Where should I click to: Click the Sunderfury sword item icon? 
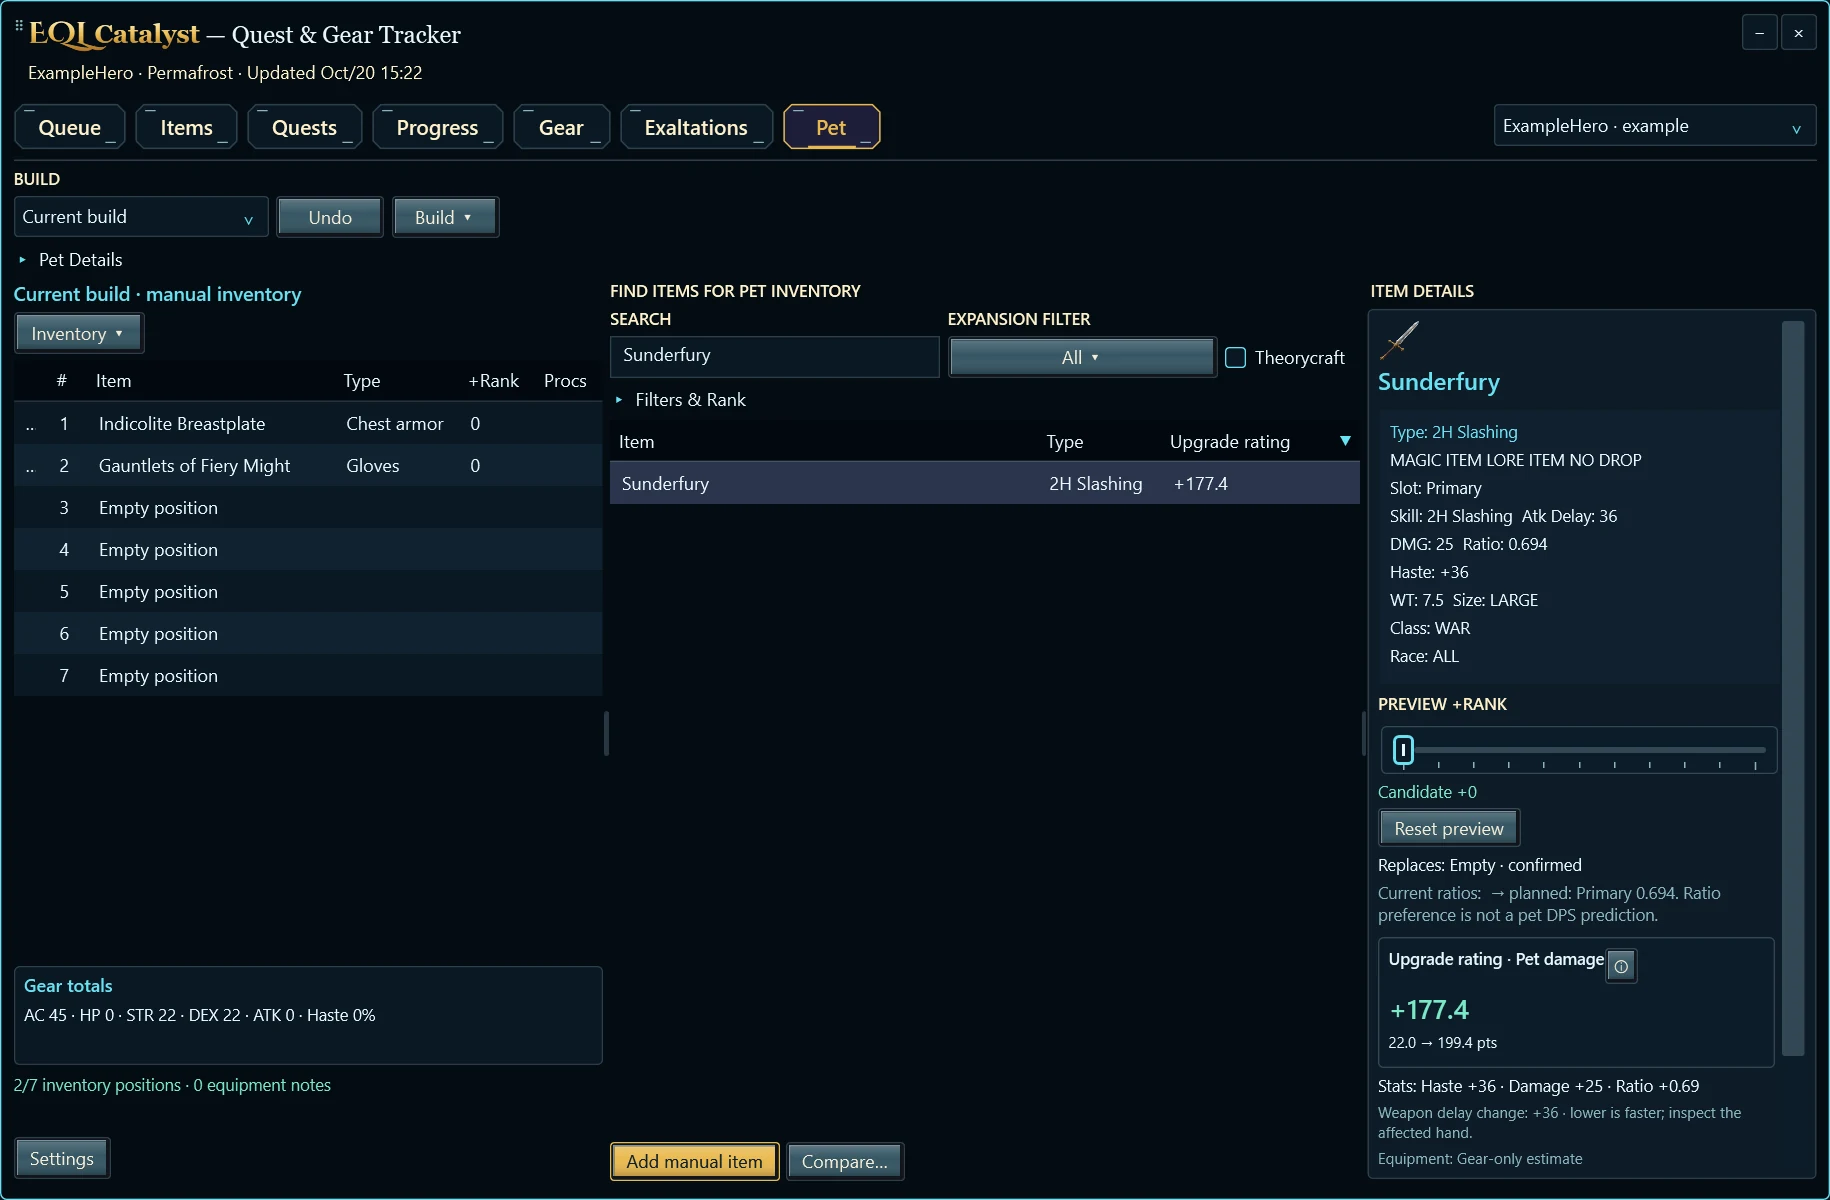[1400, 340]
